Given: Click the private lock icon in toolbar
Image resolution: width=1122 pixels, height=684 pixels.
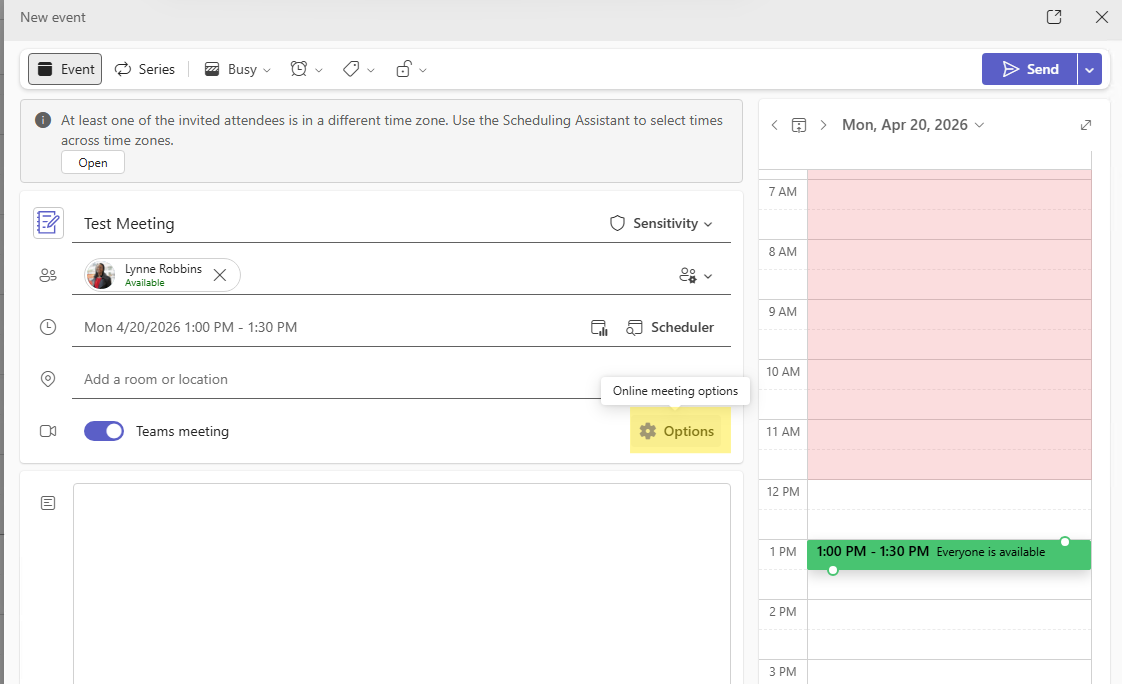Looking at the screenshot, I should point(404,69).
